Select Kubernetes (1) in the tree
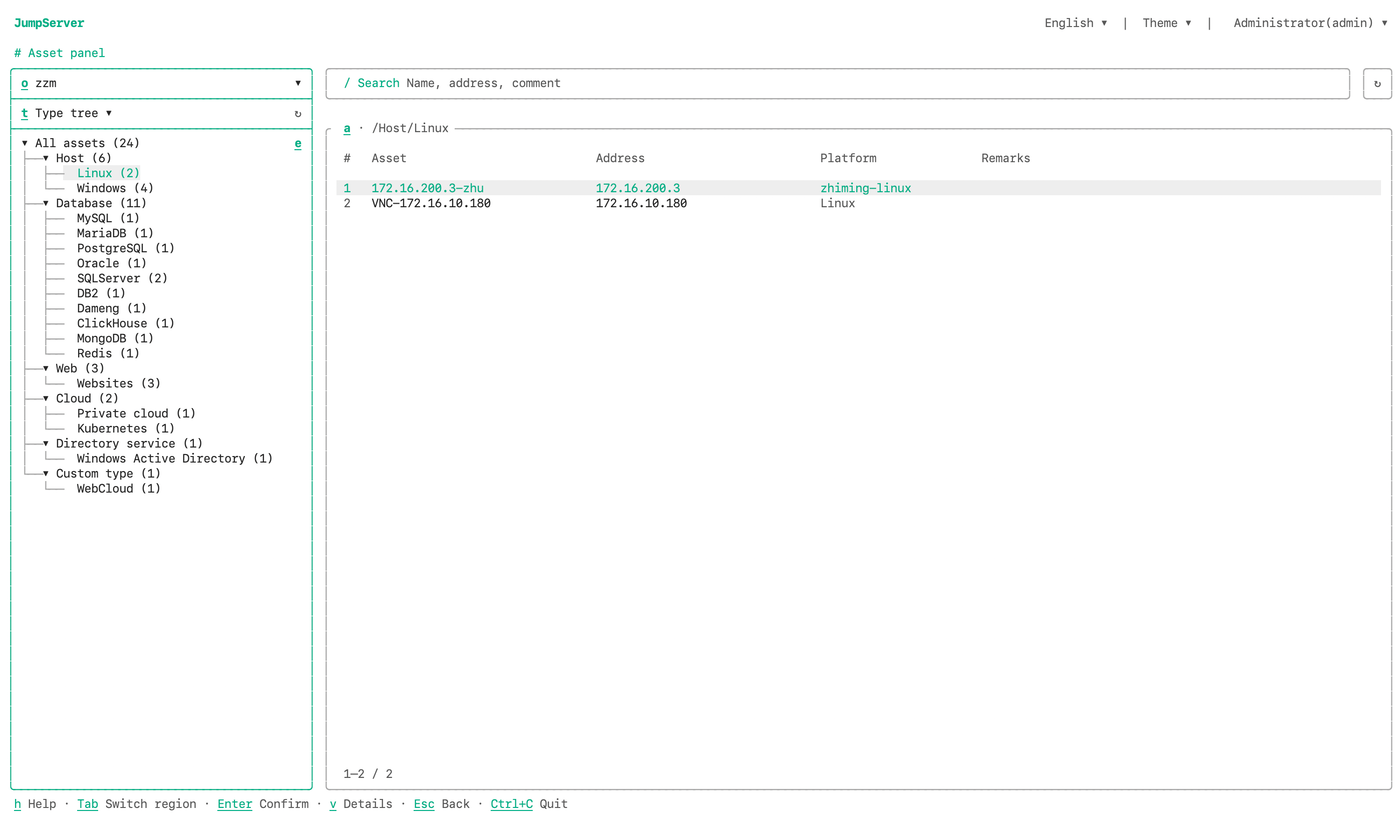 click(126, 429)
